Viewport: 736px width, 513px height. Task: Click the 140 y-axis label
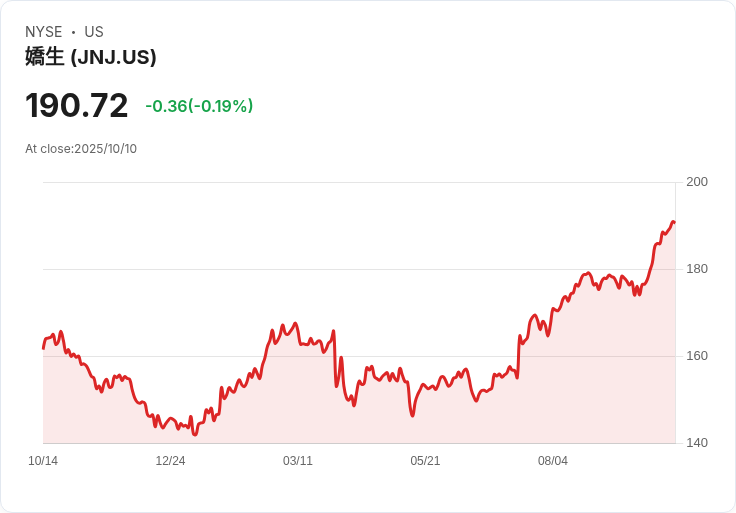coord(697,443)
